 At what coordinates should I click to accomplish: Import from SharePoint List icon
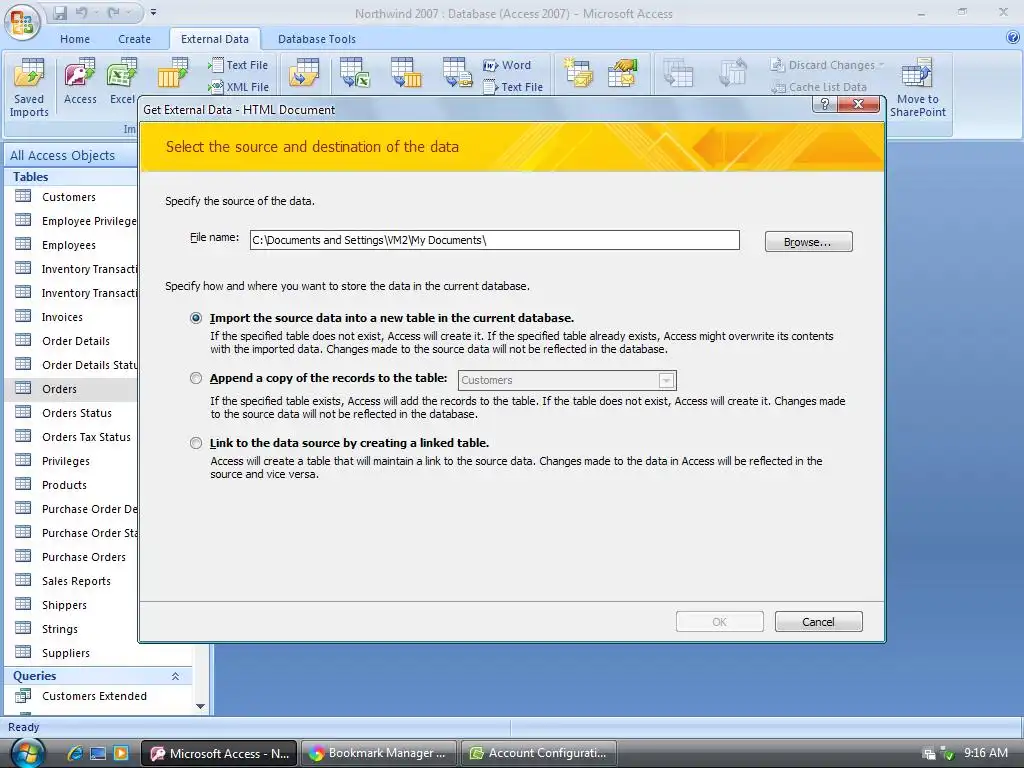(173, 72)
